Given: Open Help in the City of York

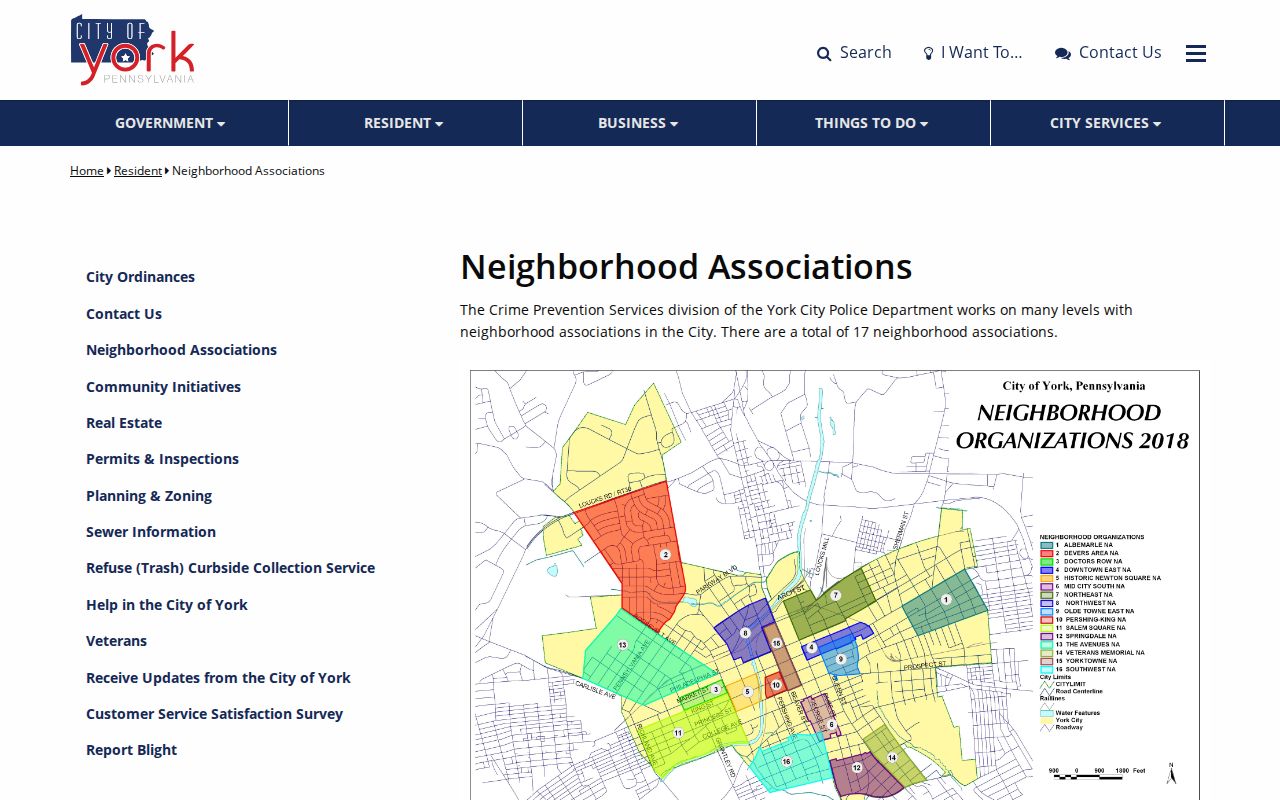Looking at the screenshot, I should [167, 605].
